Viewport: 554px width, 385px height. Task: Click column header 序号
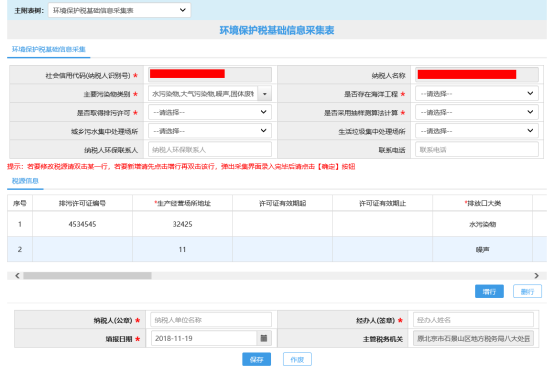pos(20,203)
